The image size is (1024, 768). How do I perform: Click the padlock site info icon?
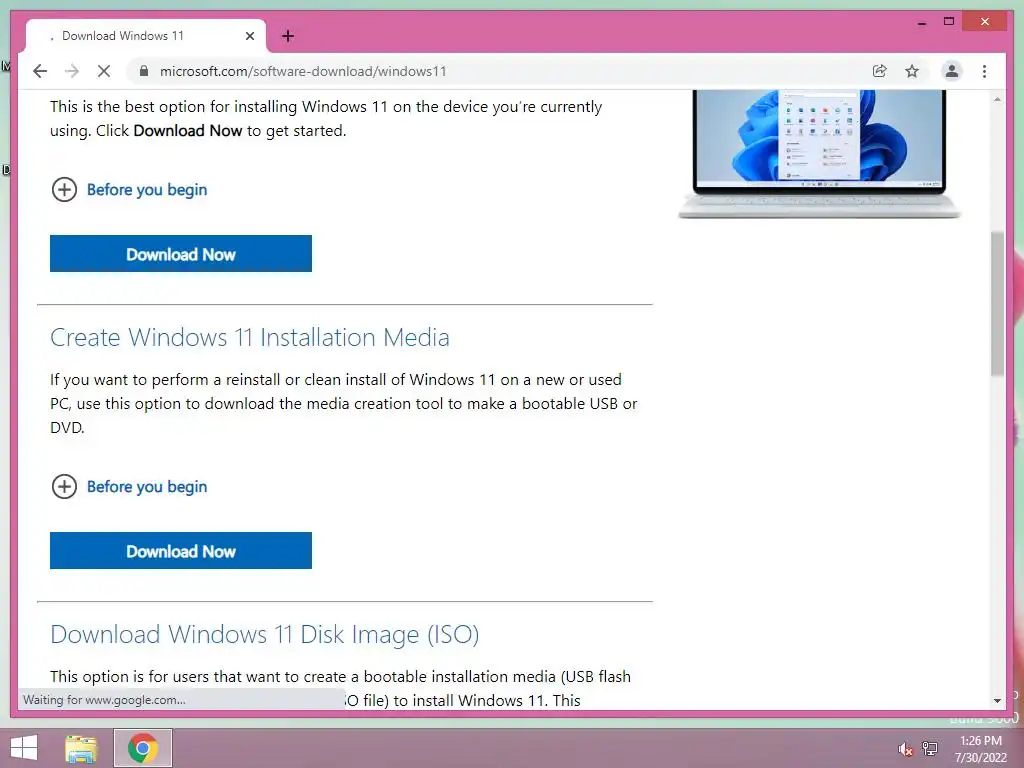(x=144, y=71)
